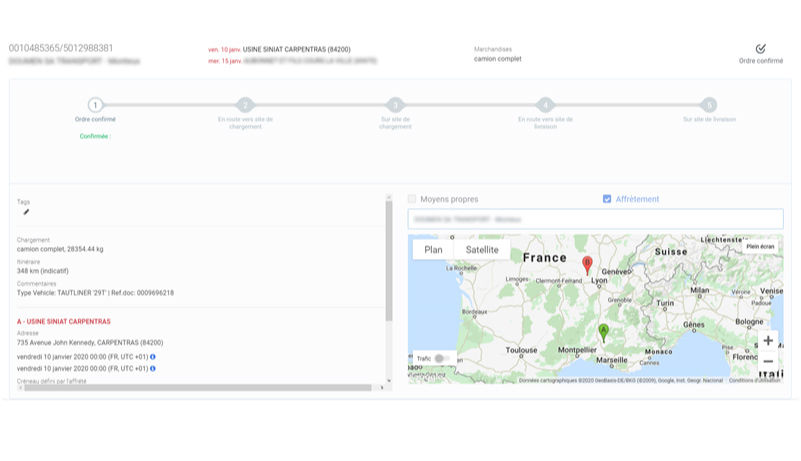Zoom in on the map
Screen dimensions: 801x461
tap(767, 341)
